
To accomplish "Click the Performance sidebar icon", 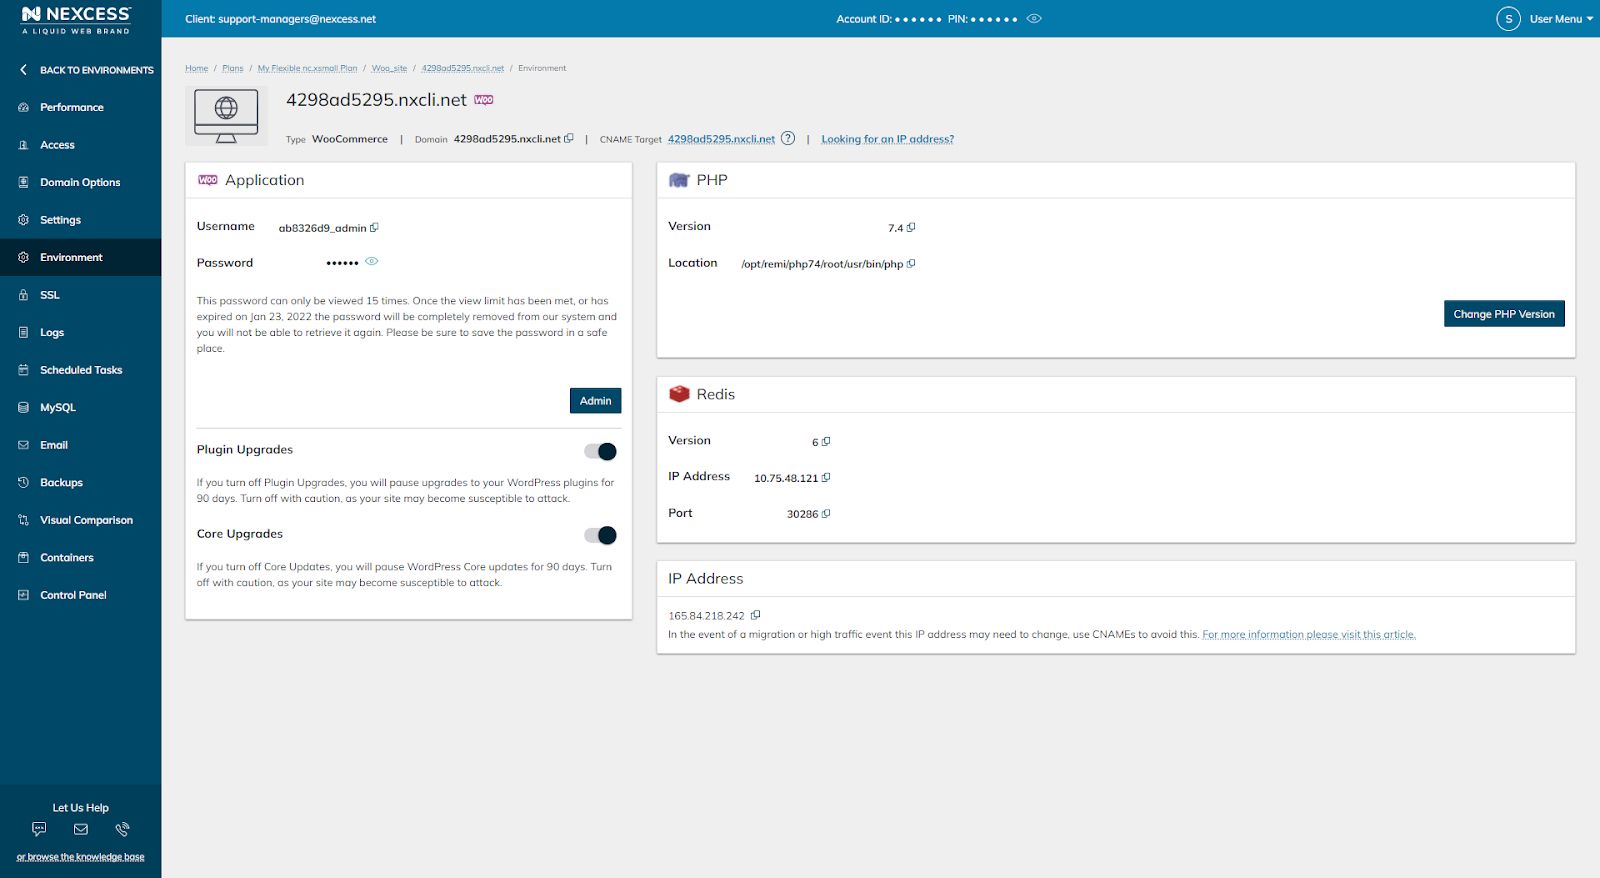I will [23, 107].
